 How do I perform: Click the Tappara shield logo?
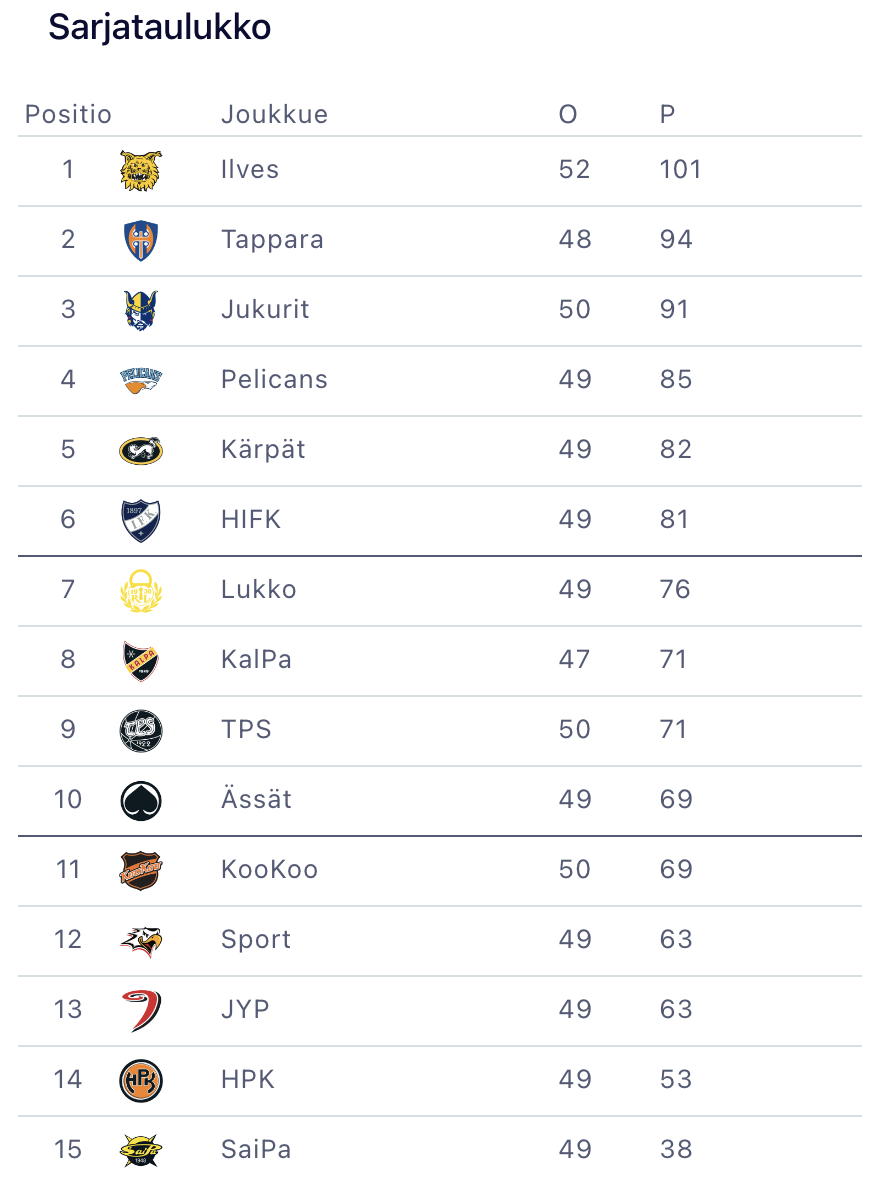[140, 240]
